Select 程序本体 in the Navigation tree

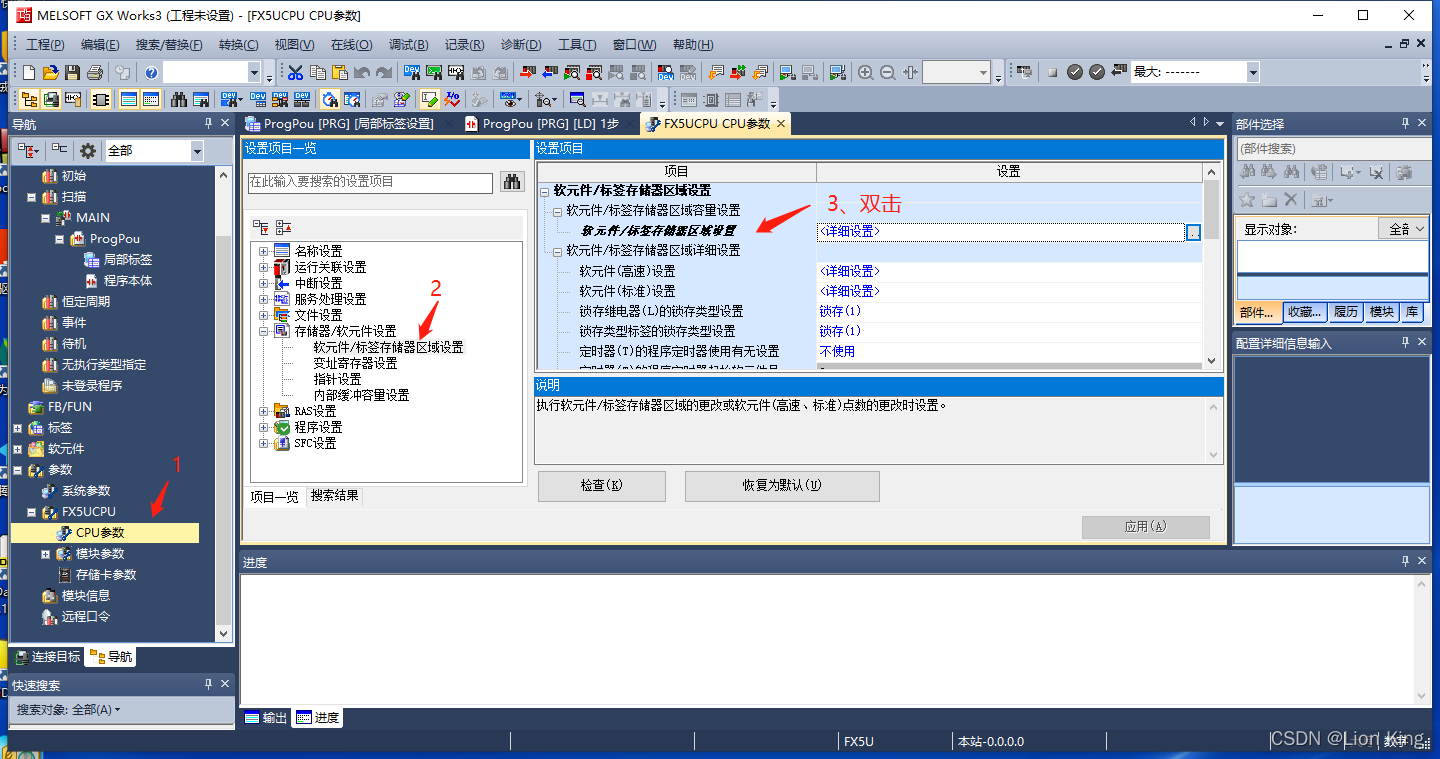point(128,281)
